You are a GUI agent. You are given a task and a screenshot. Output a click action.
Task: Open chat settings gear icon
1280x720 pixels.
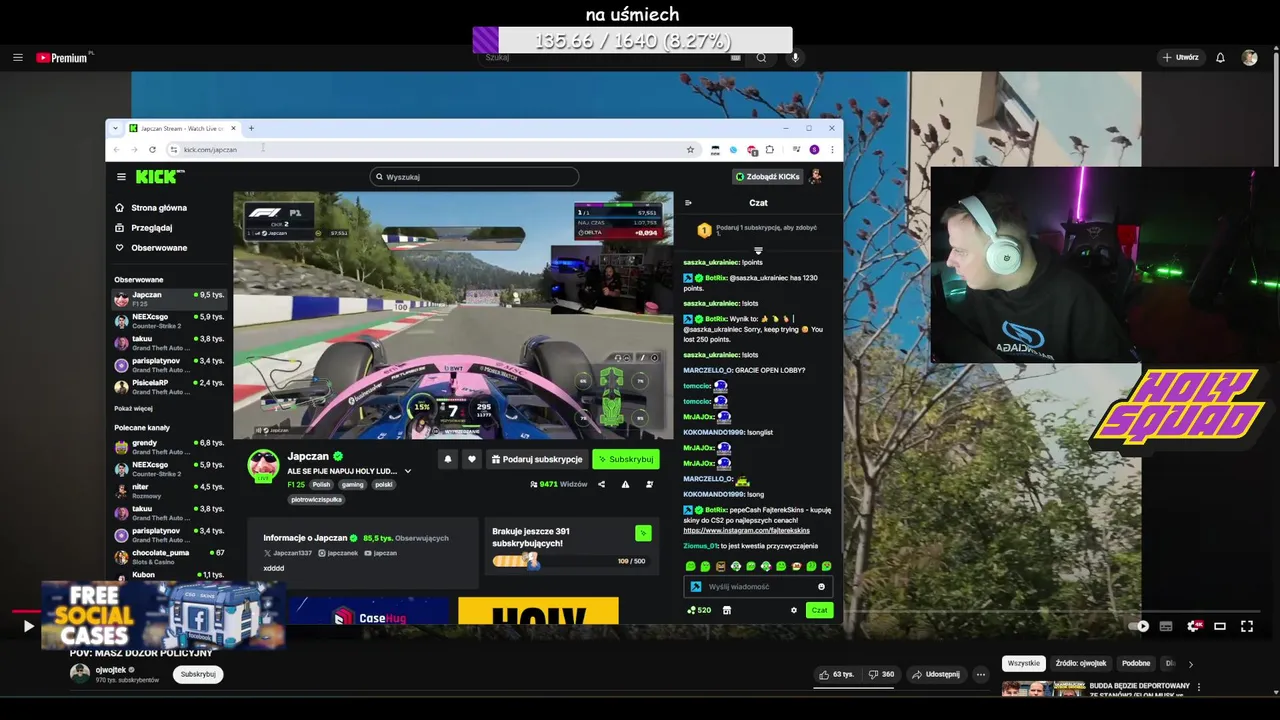[x=794, y=610]
